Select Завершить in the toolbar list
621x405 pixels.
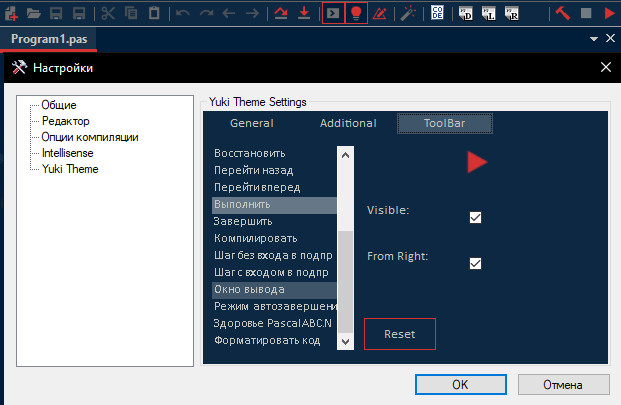[x=274, y=221]
